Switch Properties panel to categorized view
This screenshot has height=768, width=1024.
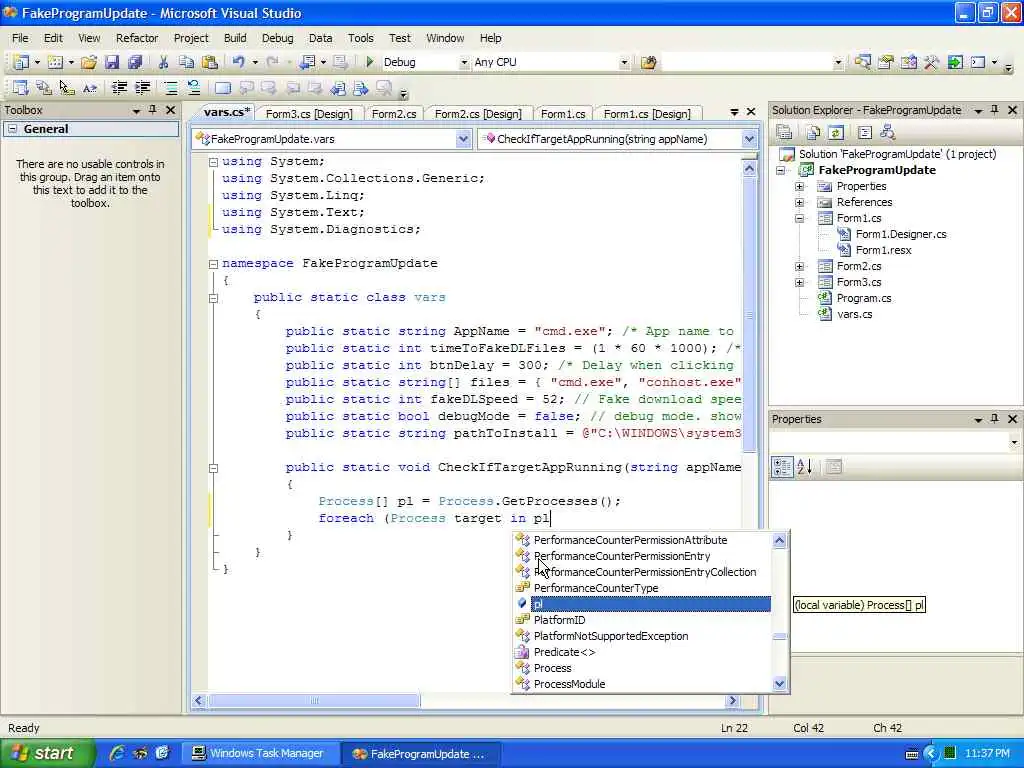(x=782, y=466)
